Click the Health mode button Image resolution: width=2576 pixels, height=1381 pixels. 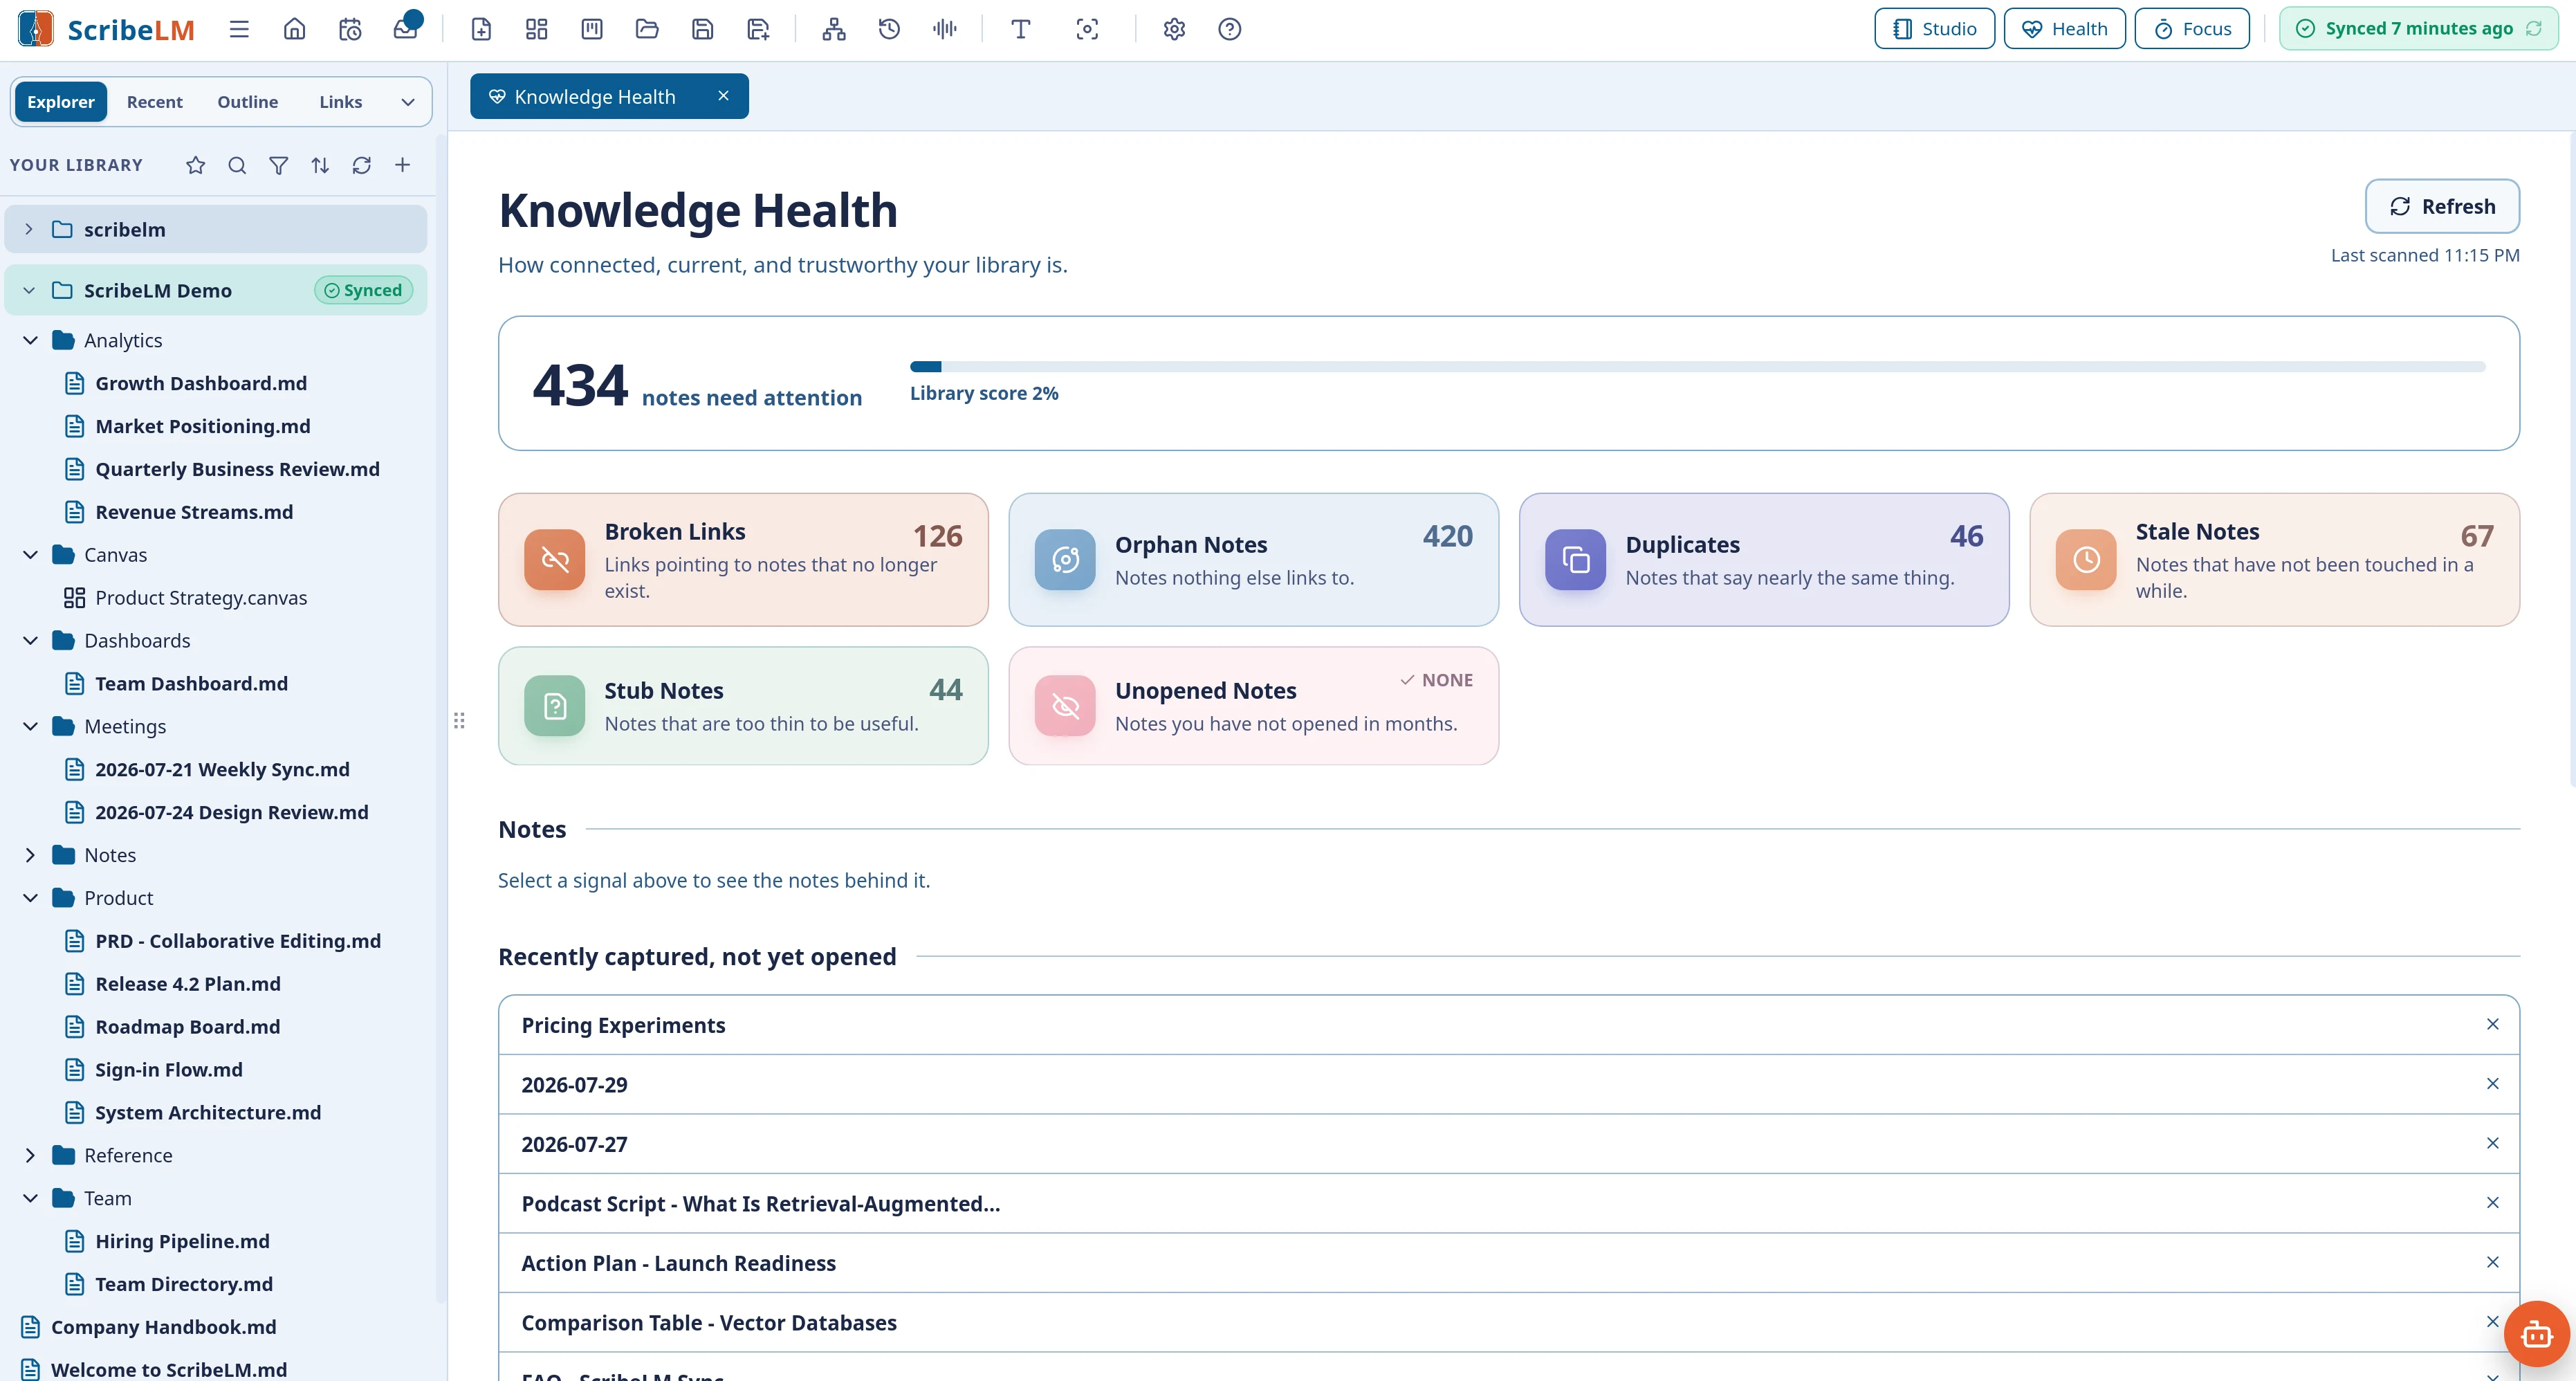coord(2065,29)
